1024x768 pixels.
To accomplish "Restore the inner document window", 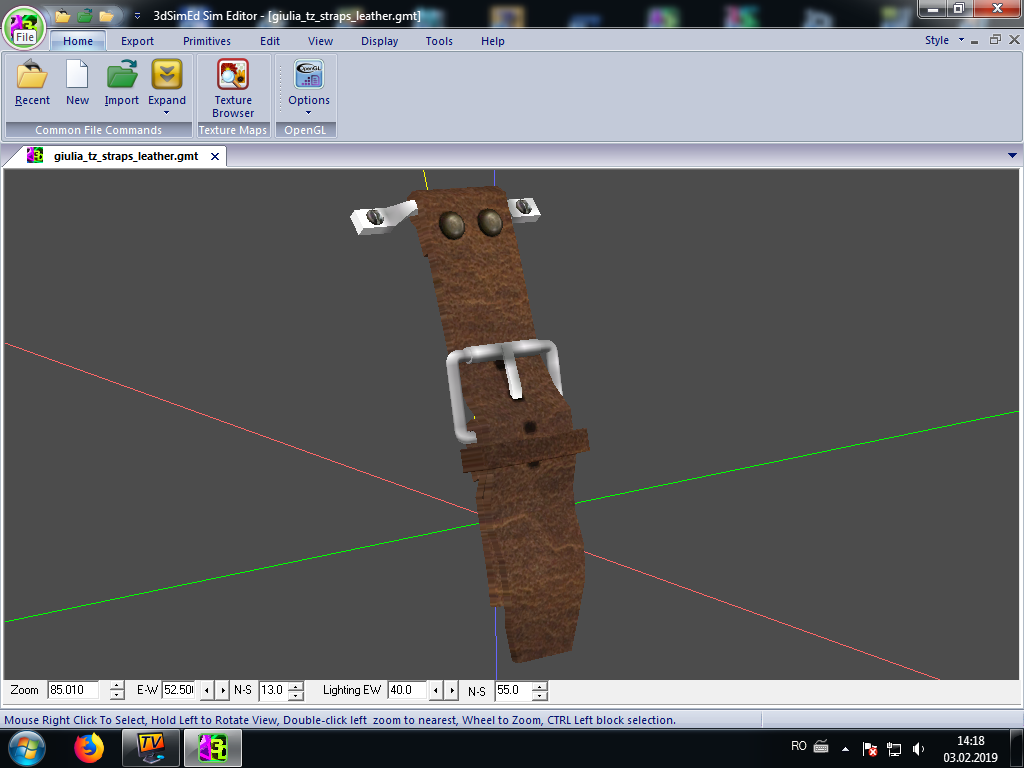I will tap(995, 40).
